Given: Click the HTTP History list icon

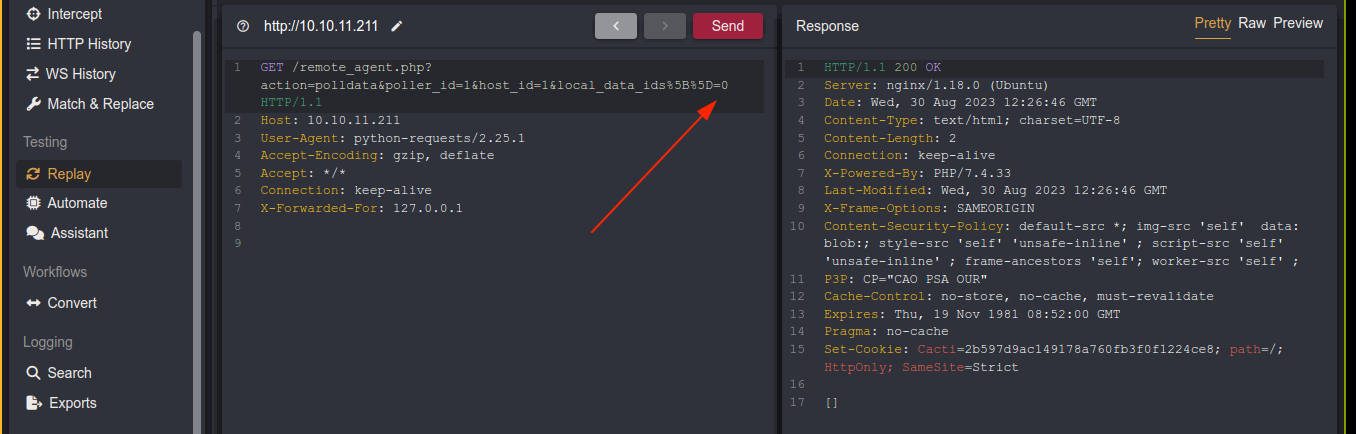Looking at the screenshot, I should [x=33, y=44].
